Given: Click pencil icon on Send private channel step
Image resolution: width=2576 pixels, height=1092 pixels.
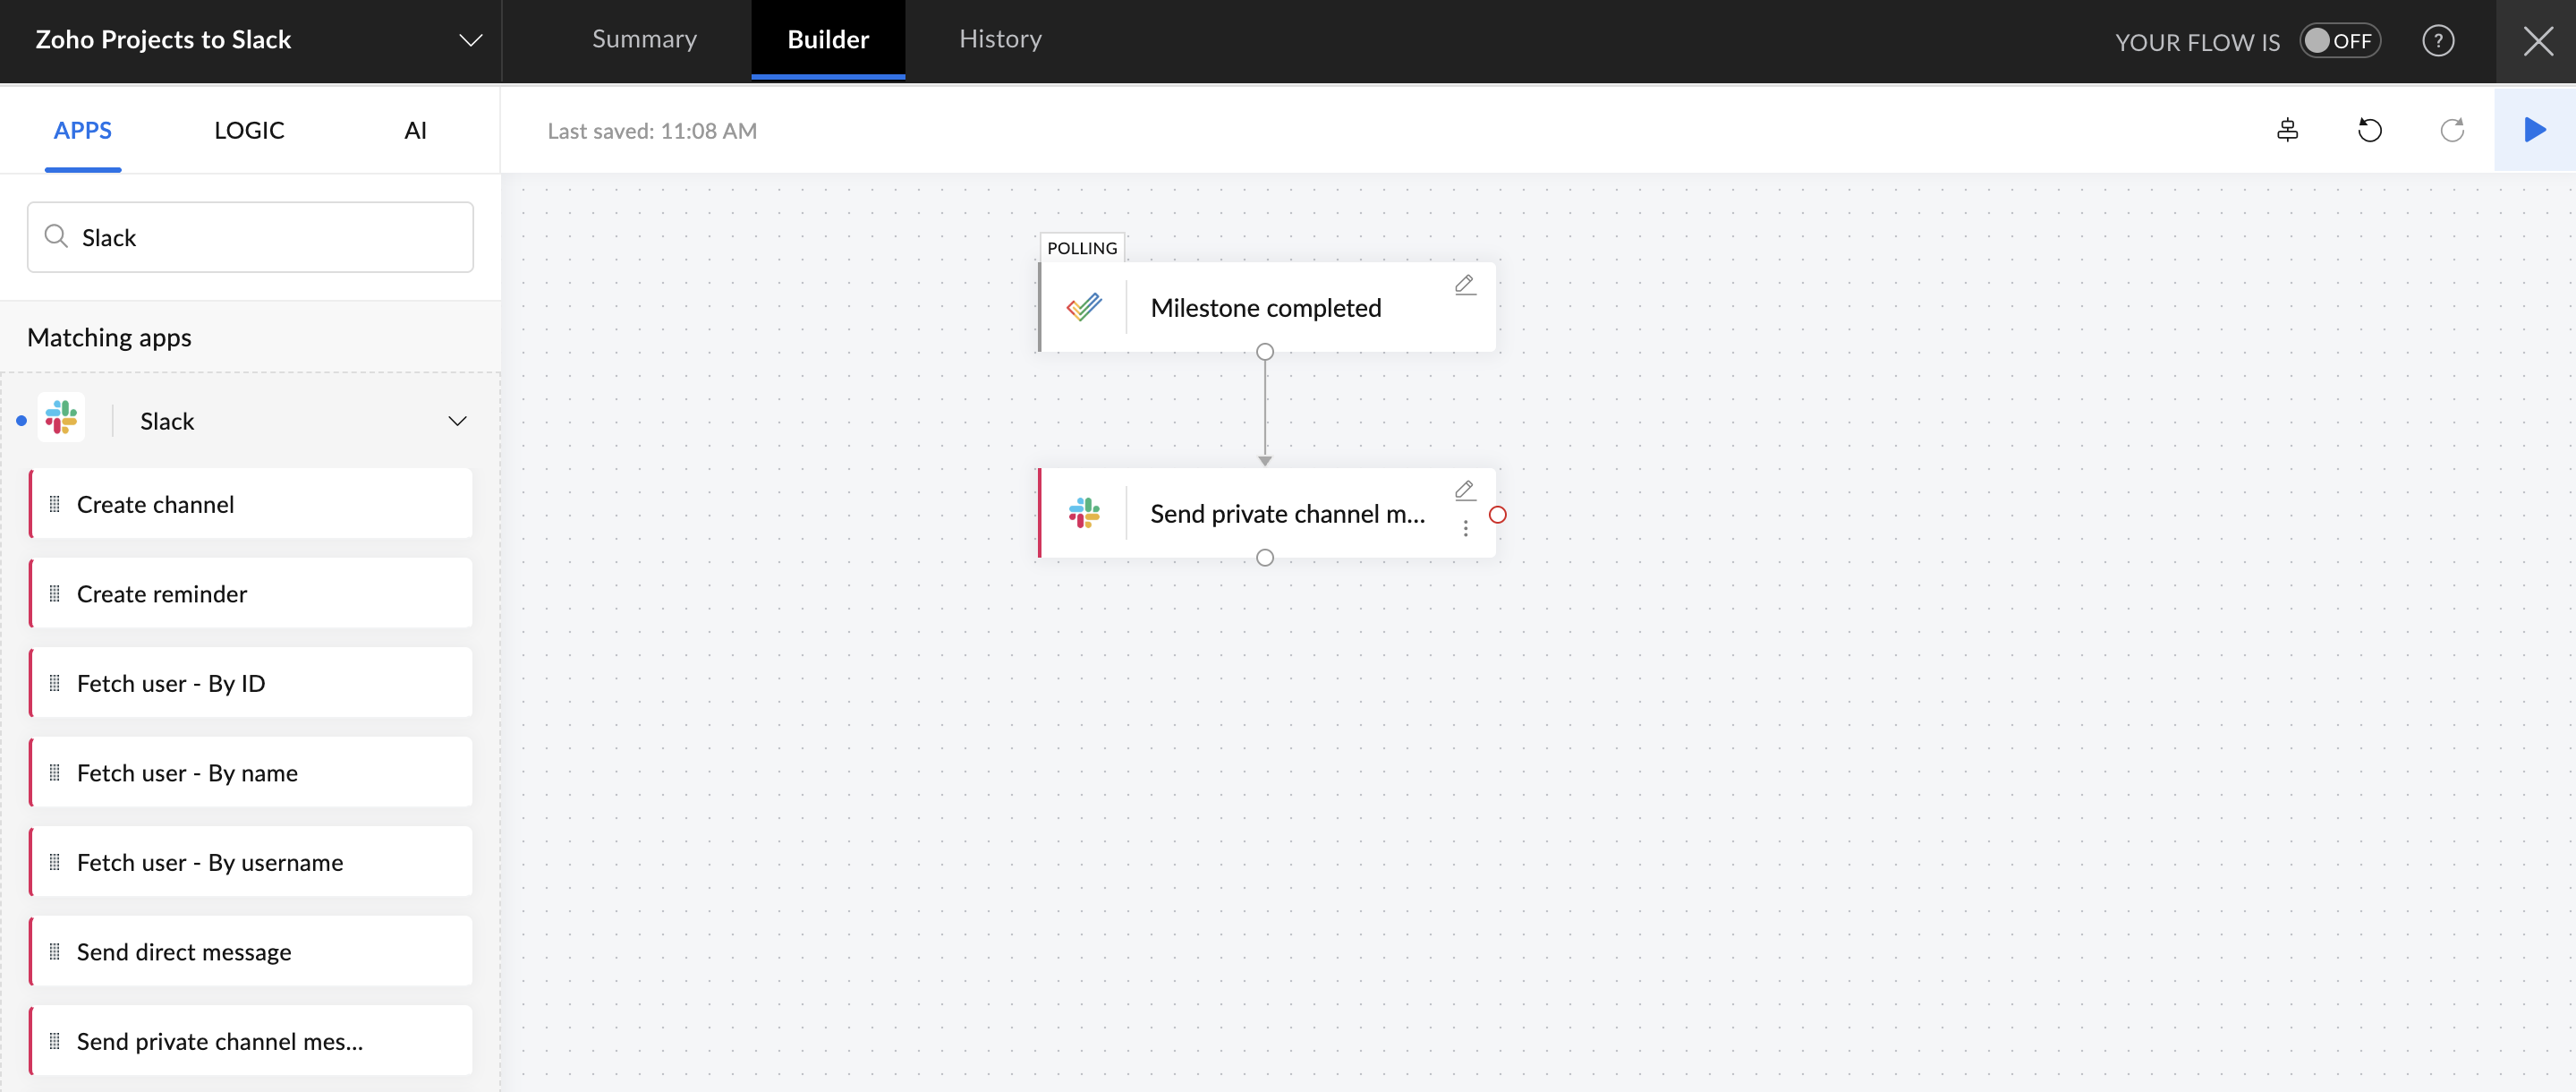Looking at the screenshot, I should [1464, 490].
